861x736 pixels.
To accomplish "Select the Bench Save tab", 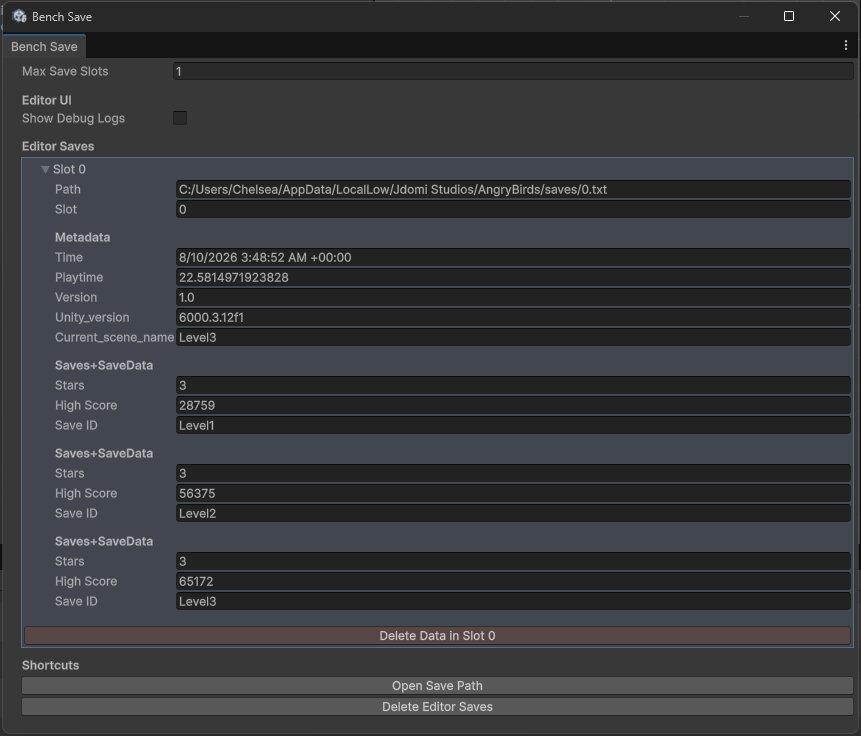I will (44, 47).
